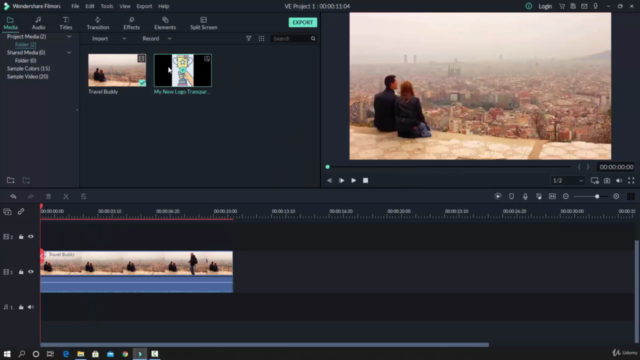Open the View menu
This screenshot has width=640, height=360.
(x=125, y=6)
